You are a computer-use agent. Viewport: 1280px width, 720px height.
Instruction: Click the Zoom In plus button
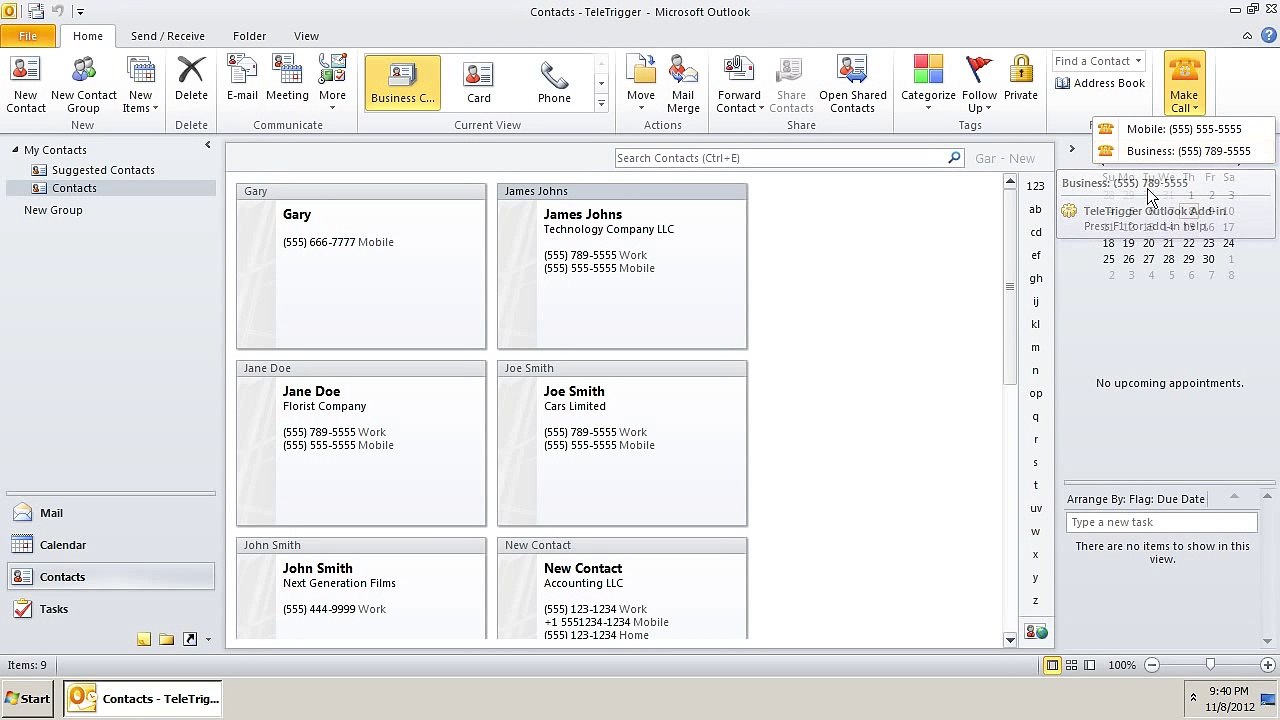click(x=1268, y=665)
